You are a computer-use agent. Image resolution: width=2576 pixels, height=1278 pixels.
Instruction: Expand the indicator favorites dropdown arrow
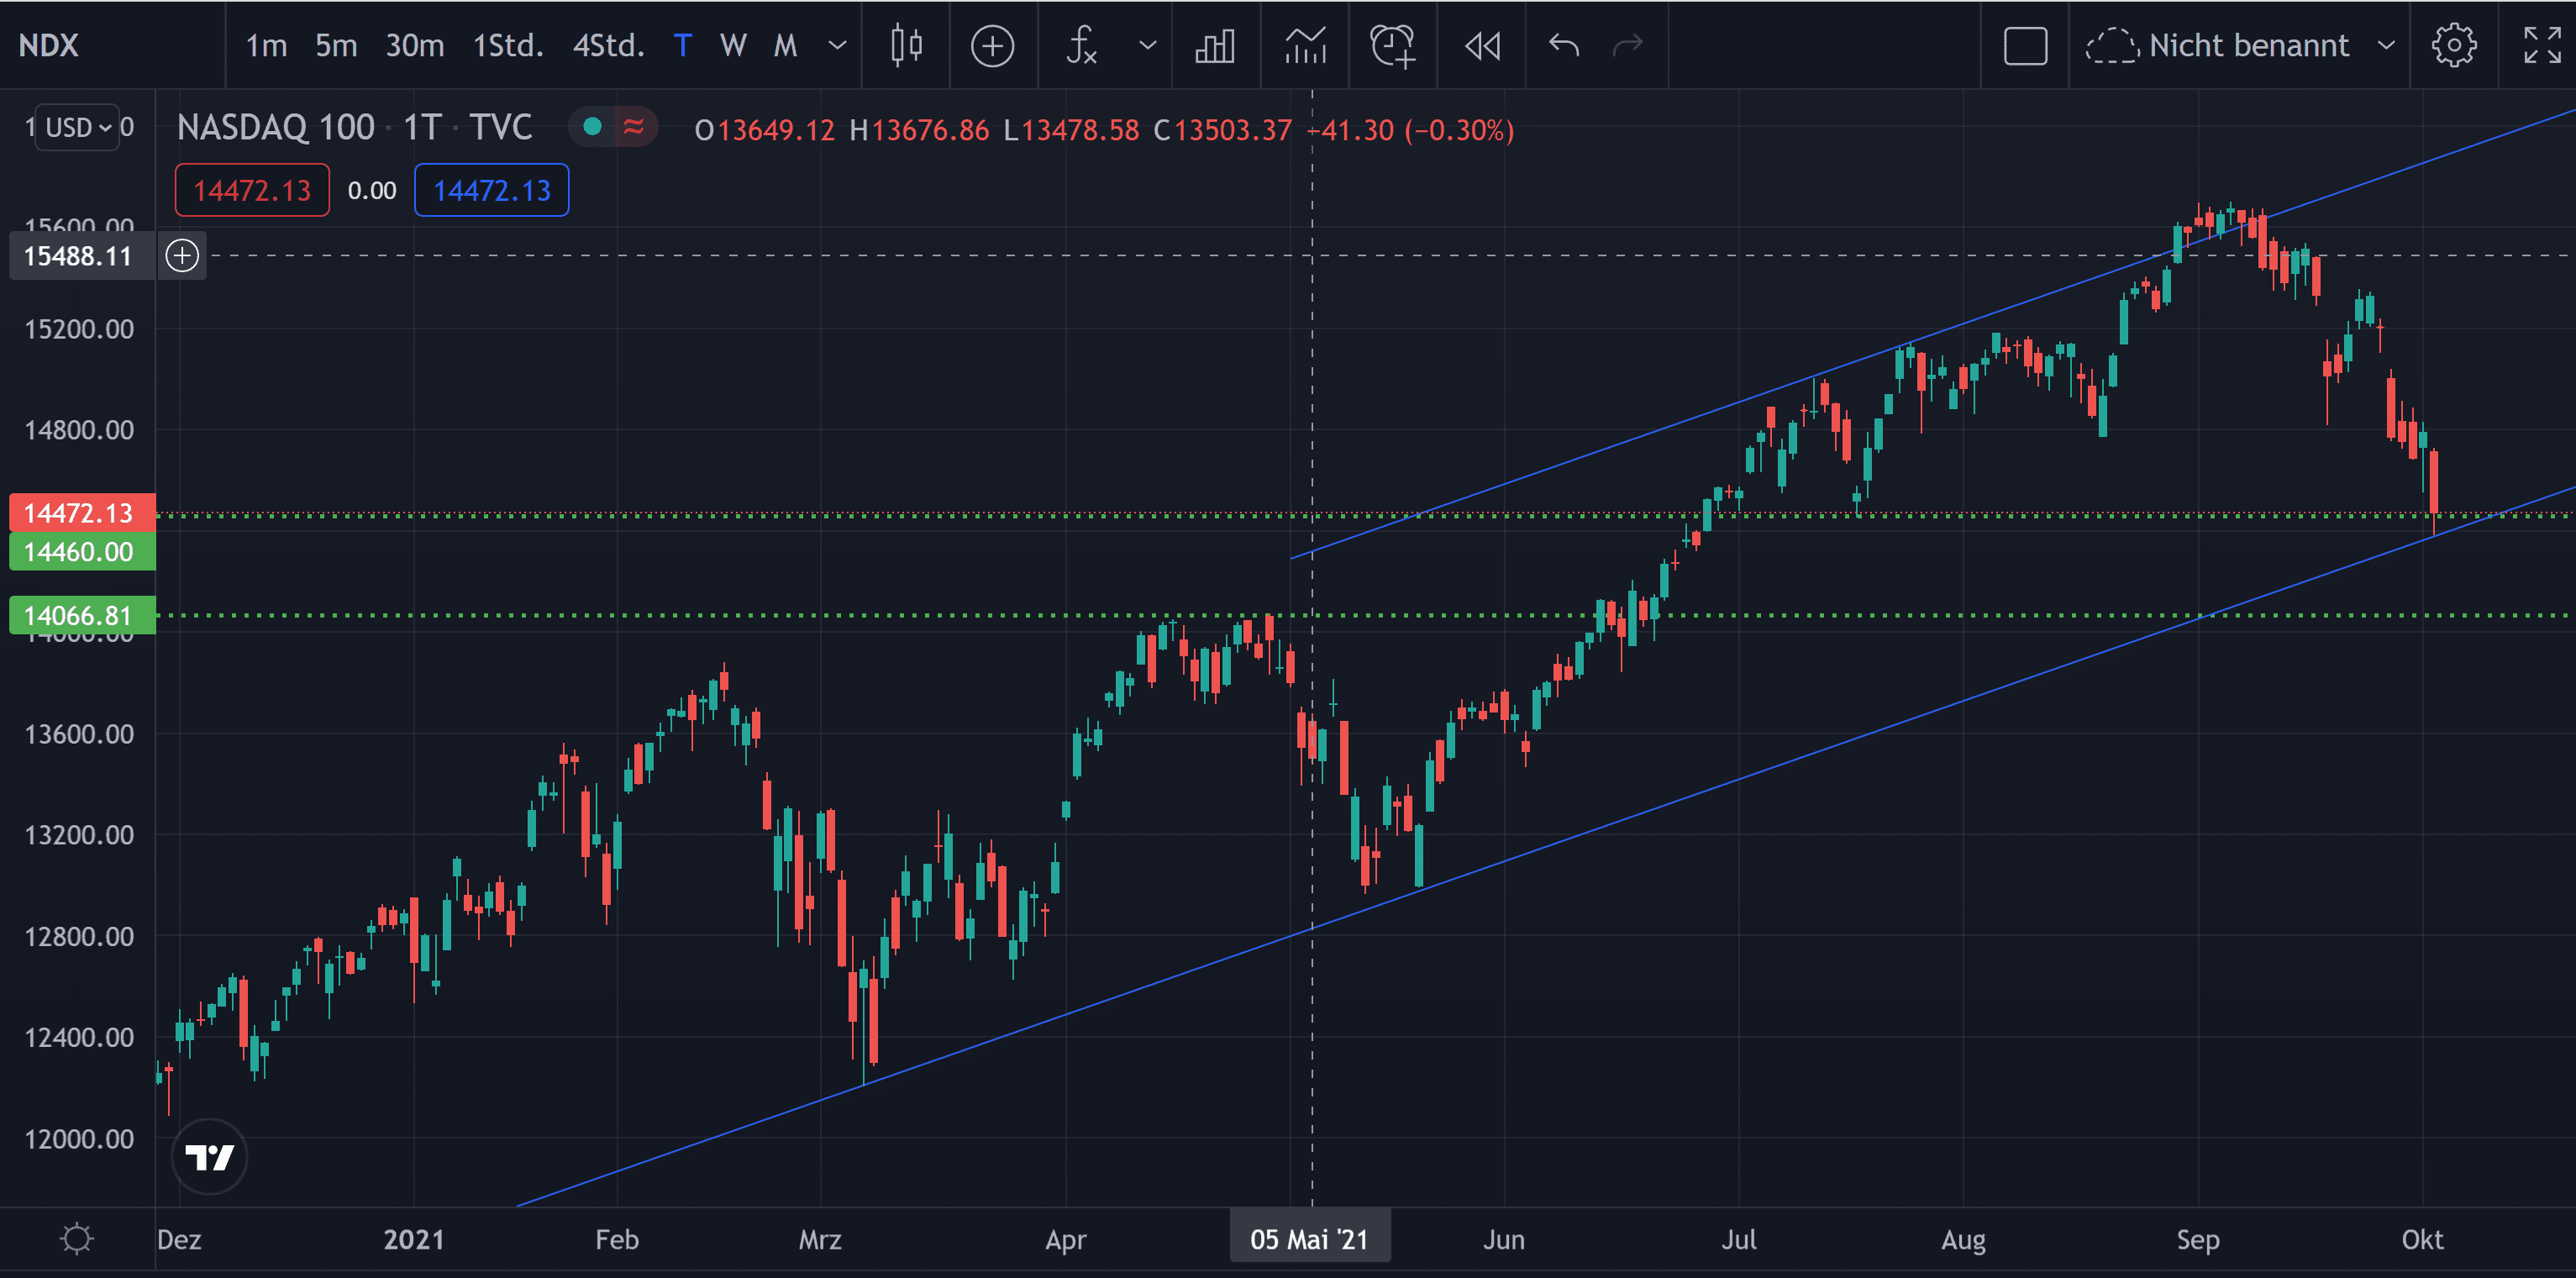coord(1148,45)
